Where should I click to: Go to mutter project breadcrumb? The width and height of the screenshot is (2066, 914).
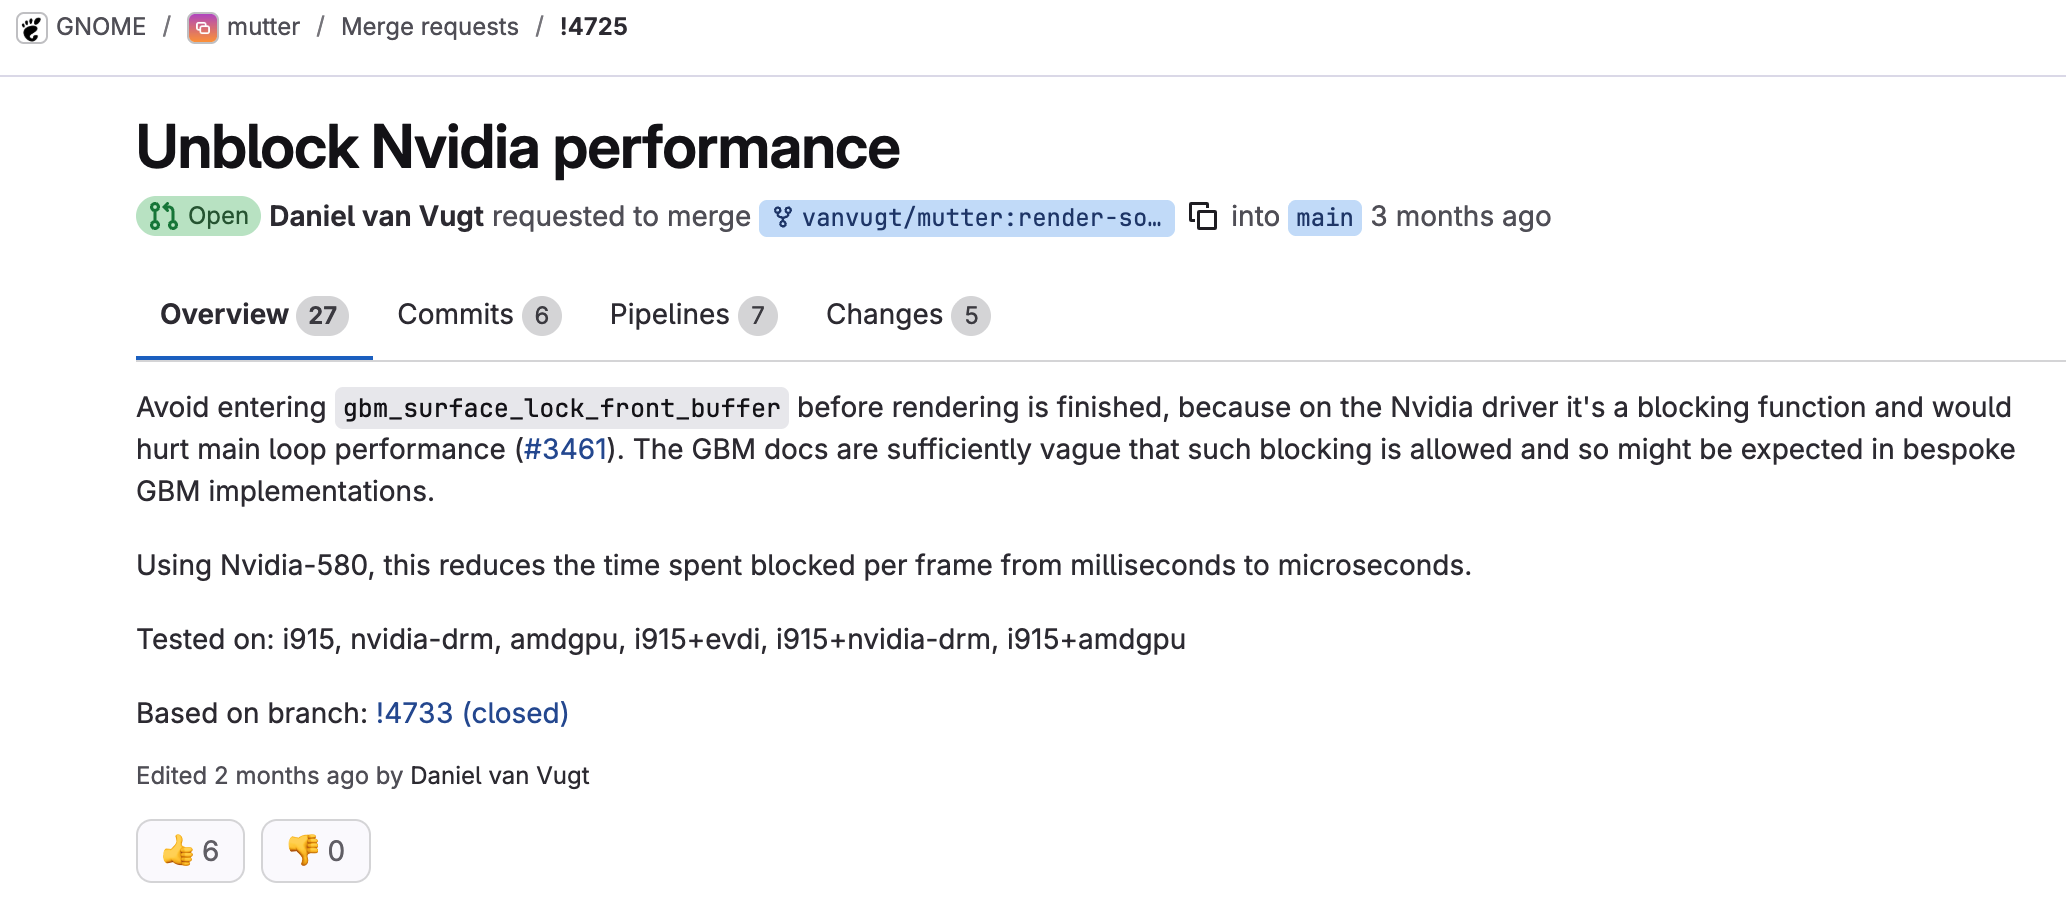pyautogui.click(x=263, y=27)
